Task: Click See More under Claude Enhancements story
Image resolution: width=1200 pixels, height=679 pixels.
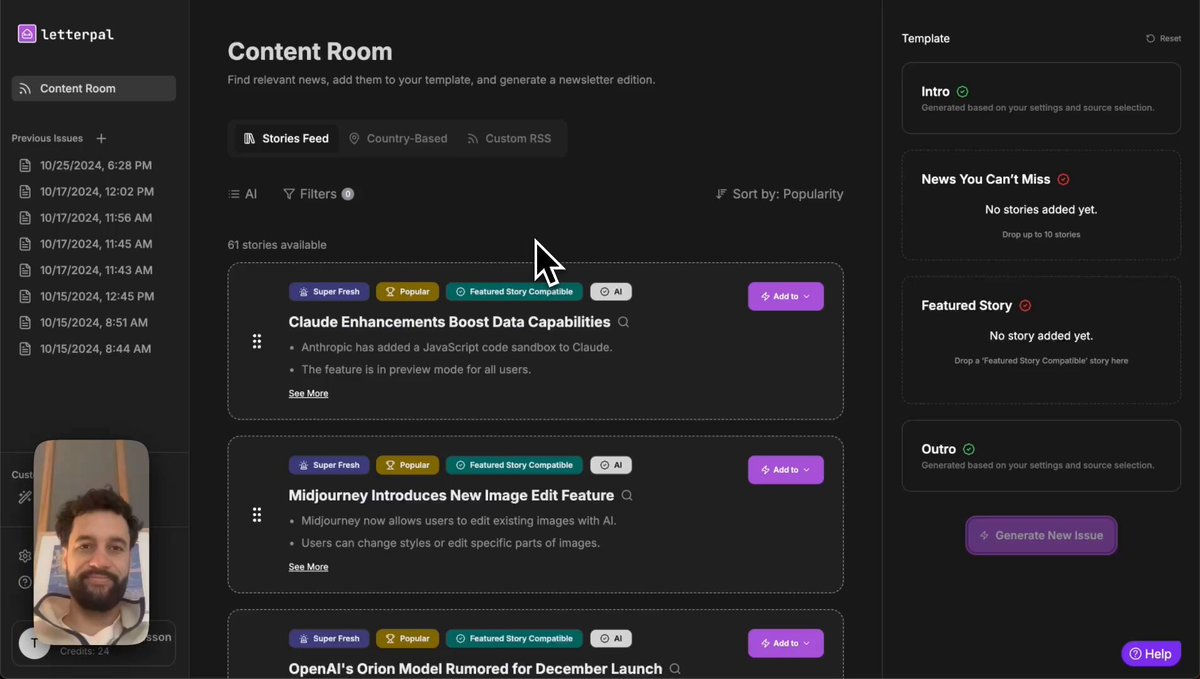Action: pos(308,393)
